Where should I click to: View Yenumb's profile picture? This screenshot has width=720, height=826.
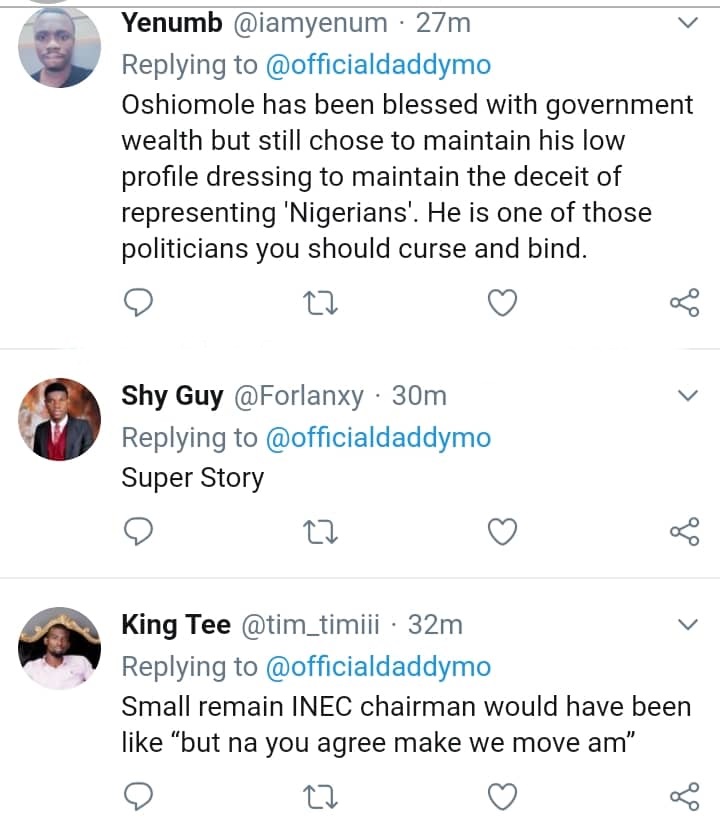[x=60, y=47]
